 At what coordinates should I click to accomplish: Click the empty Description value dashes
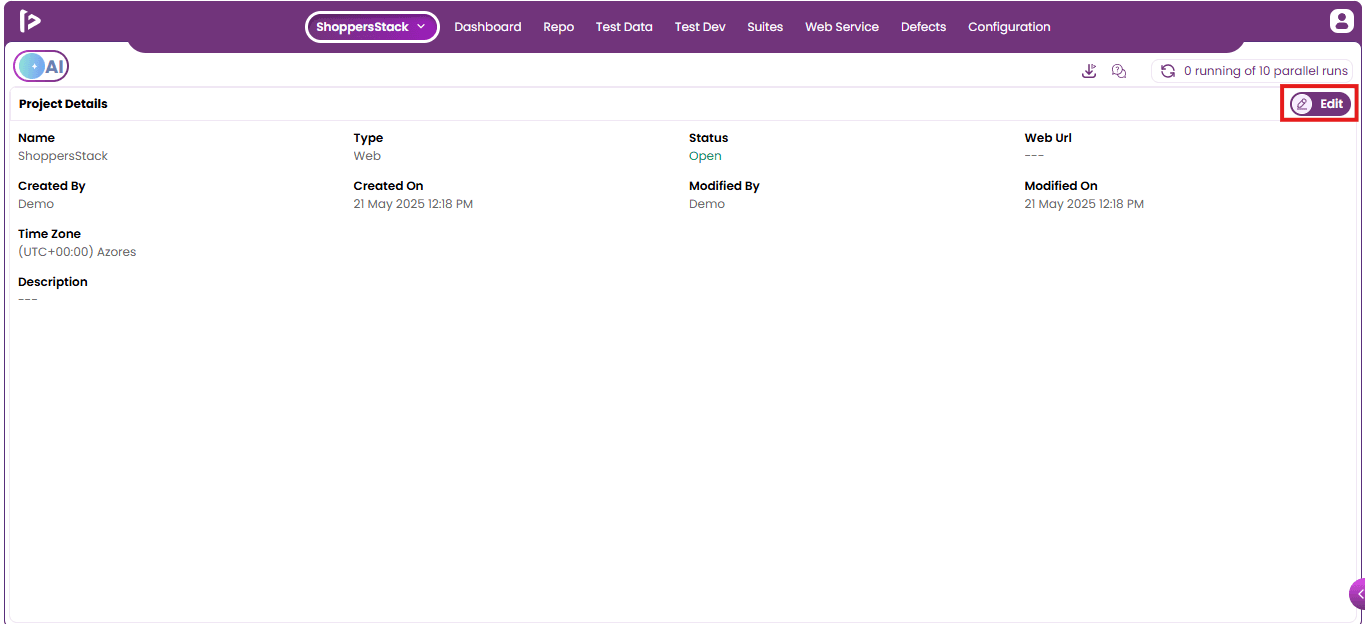point(28,300)
